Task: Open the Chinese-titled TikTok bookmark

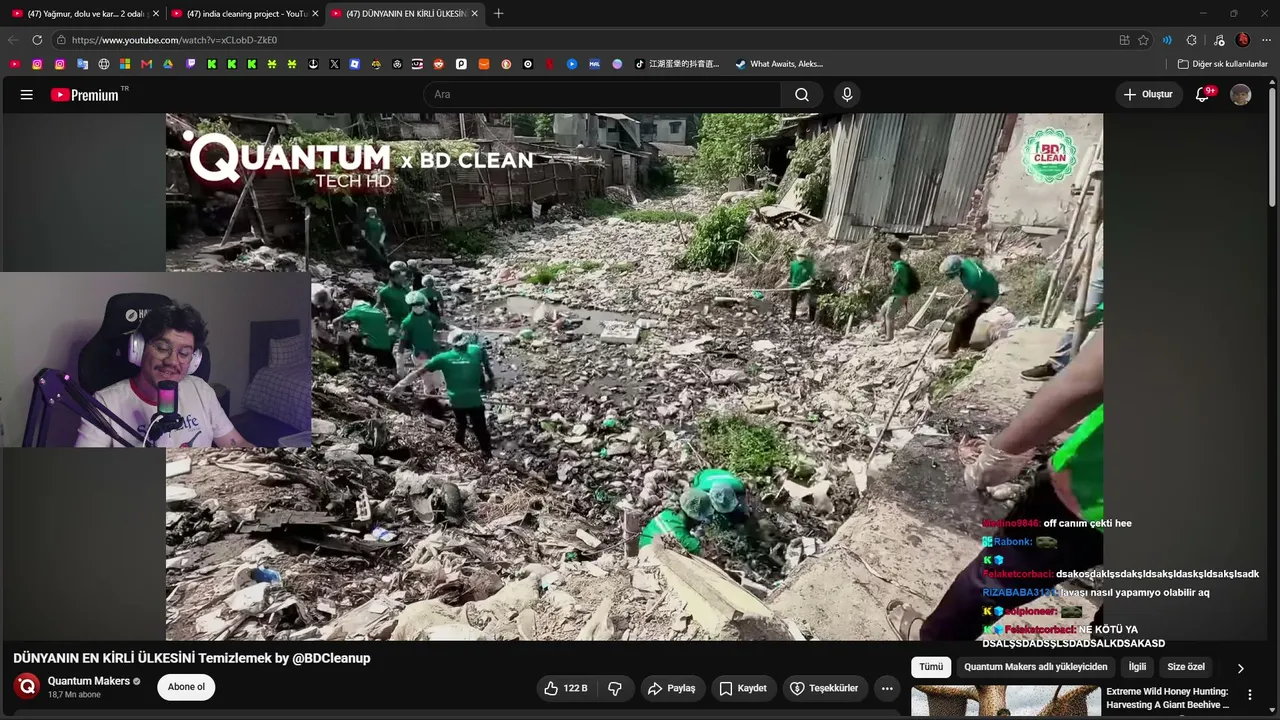Action: click(677, 64)
